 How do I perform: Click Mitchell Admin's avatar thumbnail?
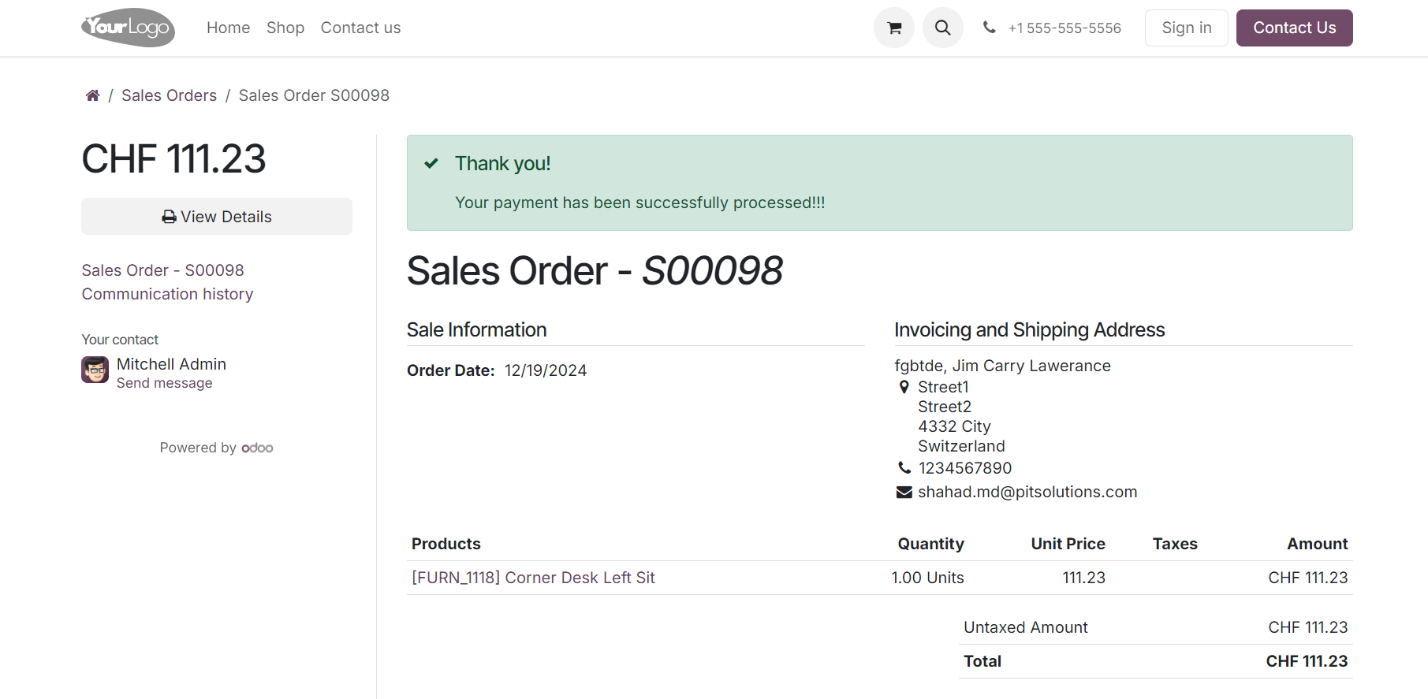(x=94, y=369)
